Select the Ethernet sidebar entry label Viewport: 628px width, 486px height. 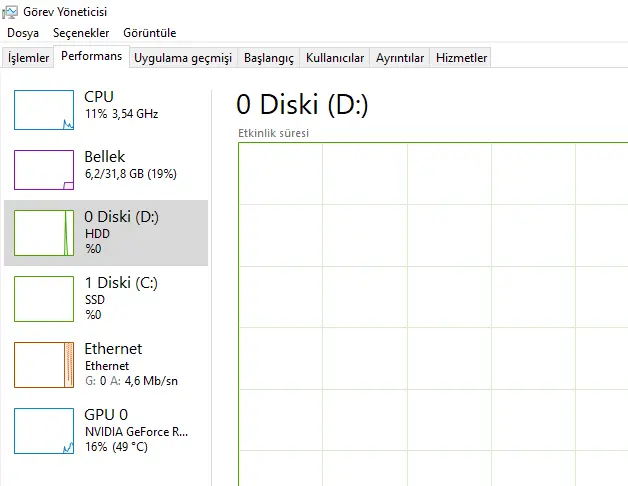113,349
